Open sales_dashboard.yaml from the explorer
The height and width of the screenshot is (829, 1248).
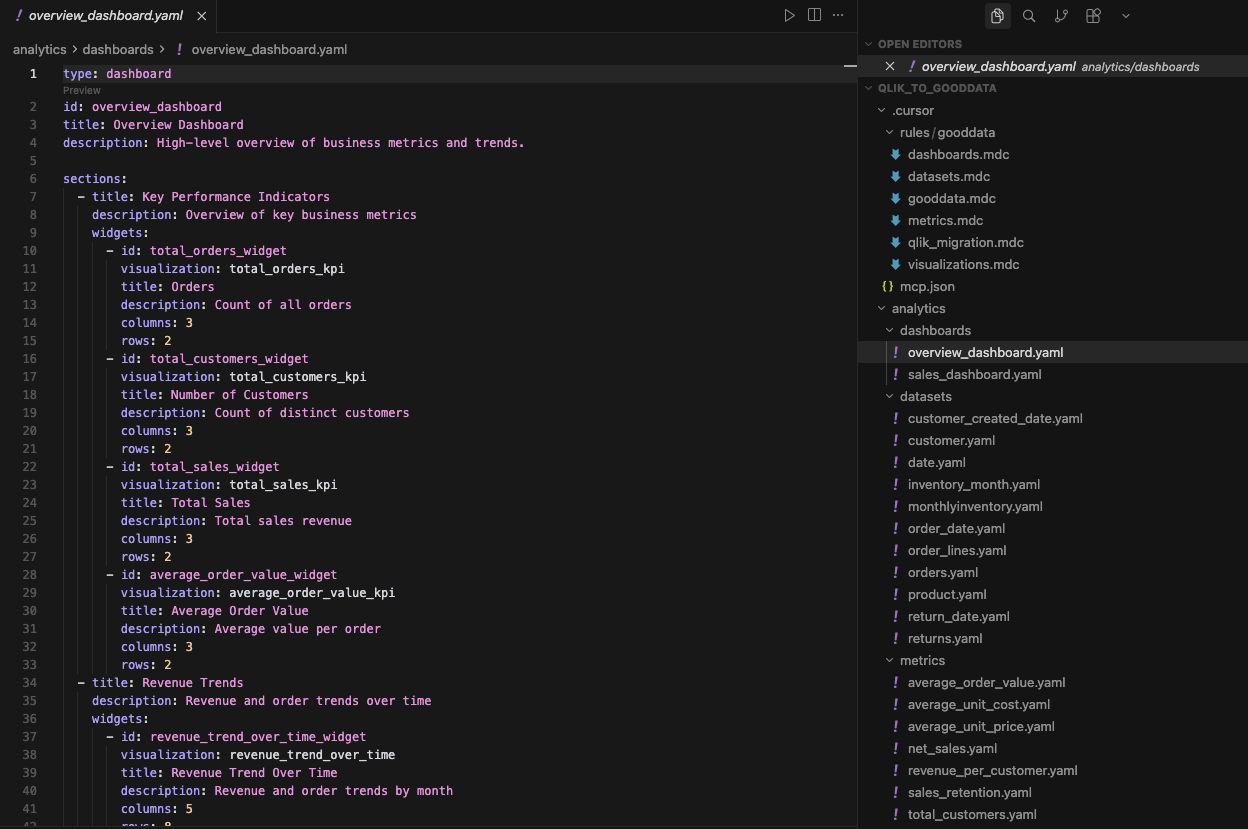974,374
